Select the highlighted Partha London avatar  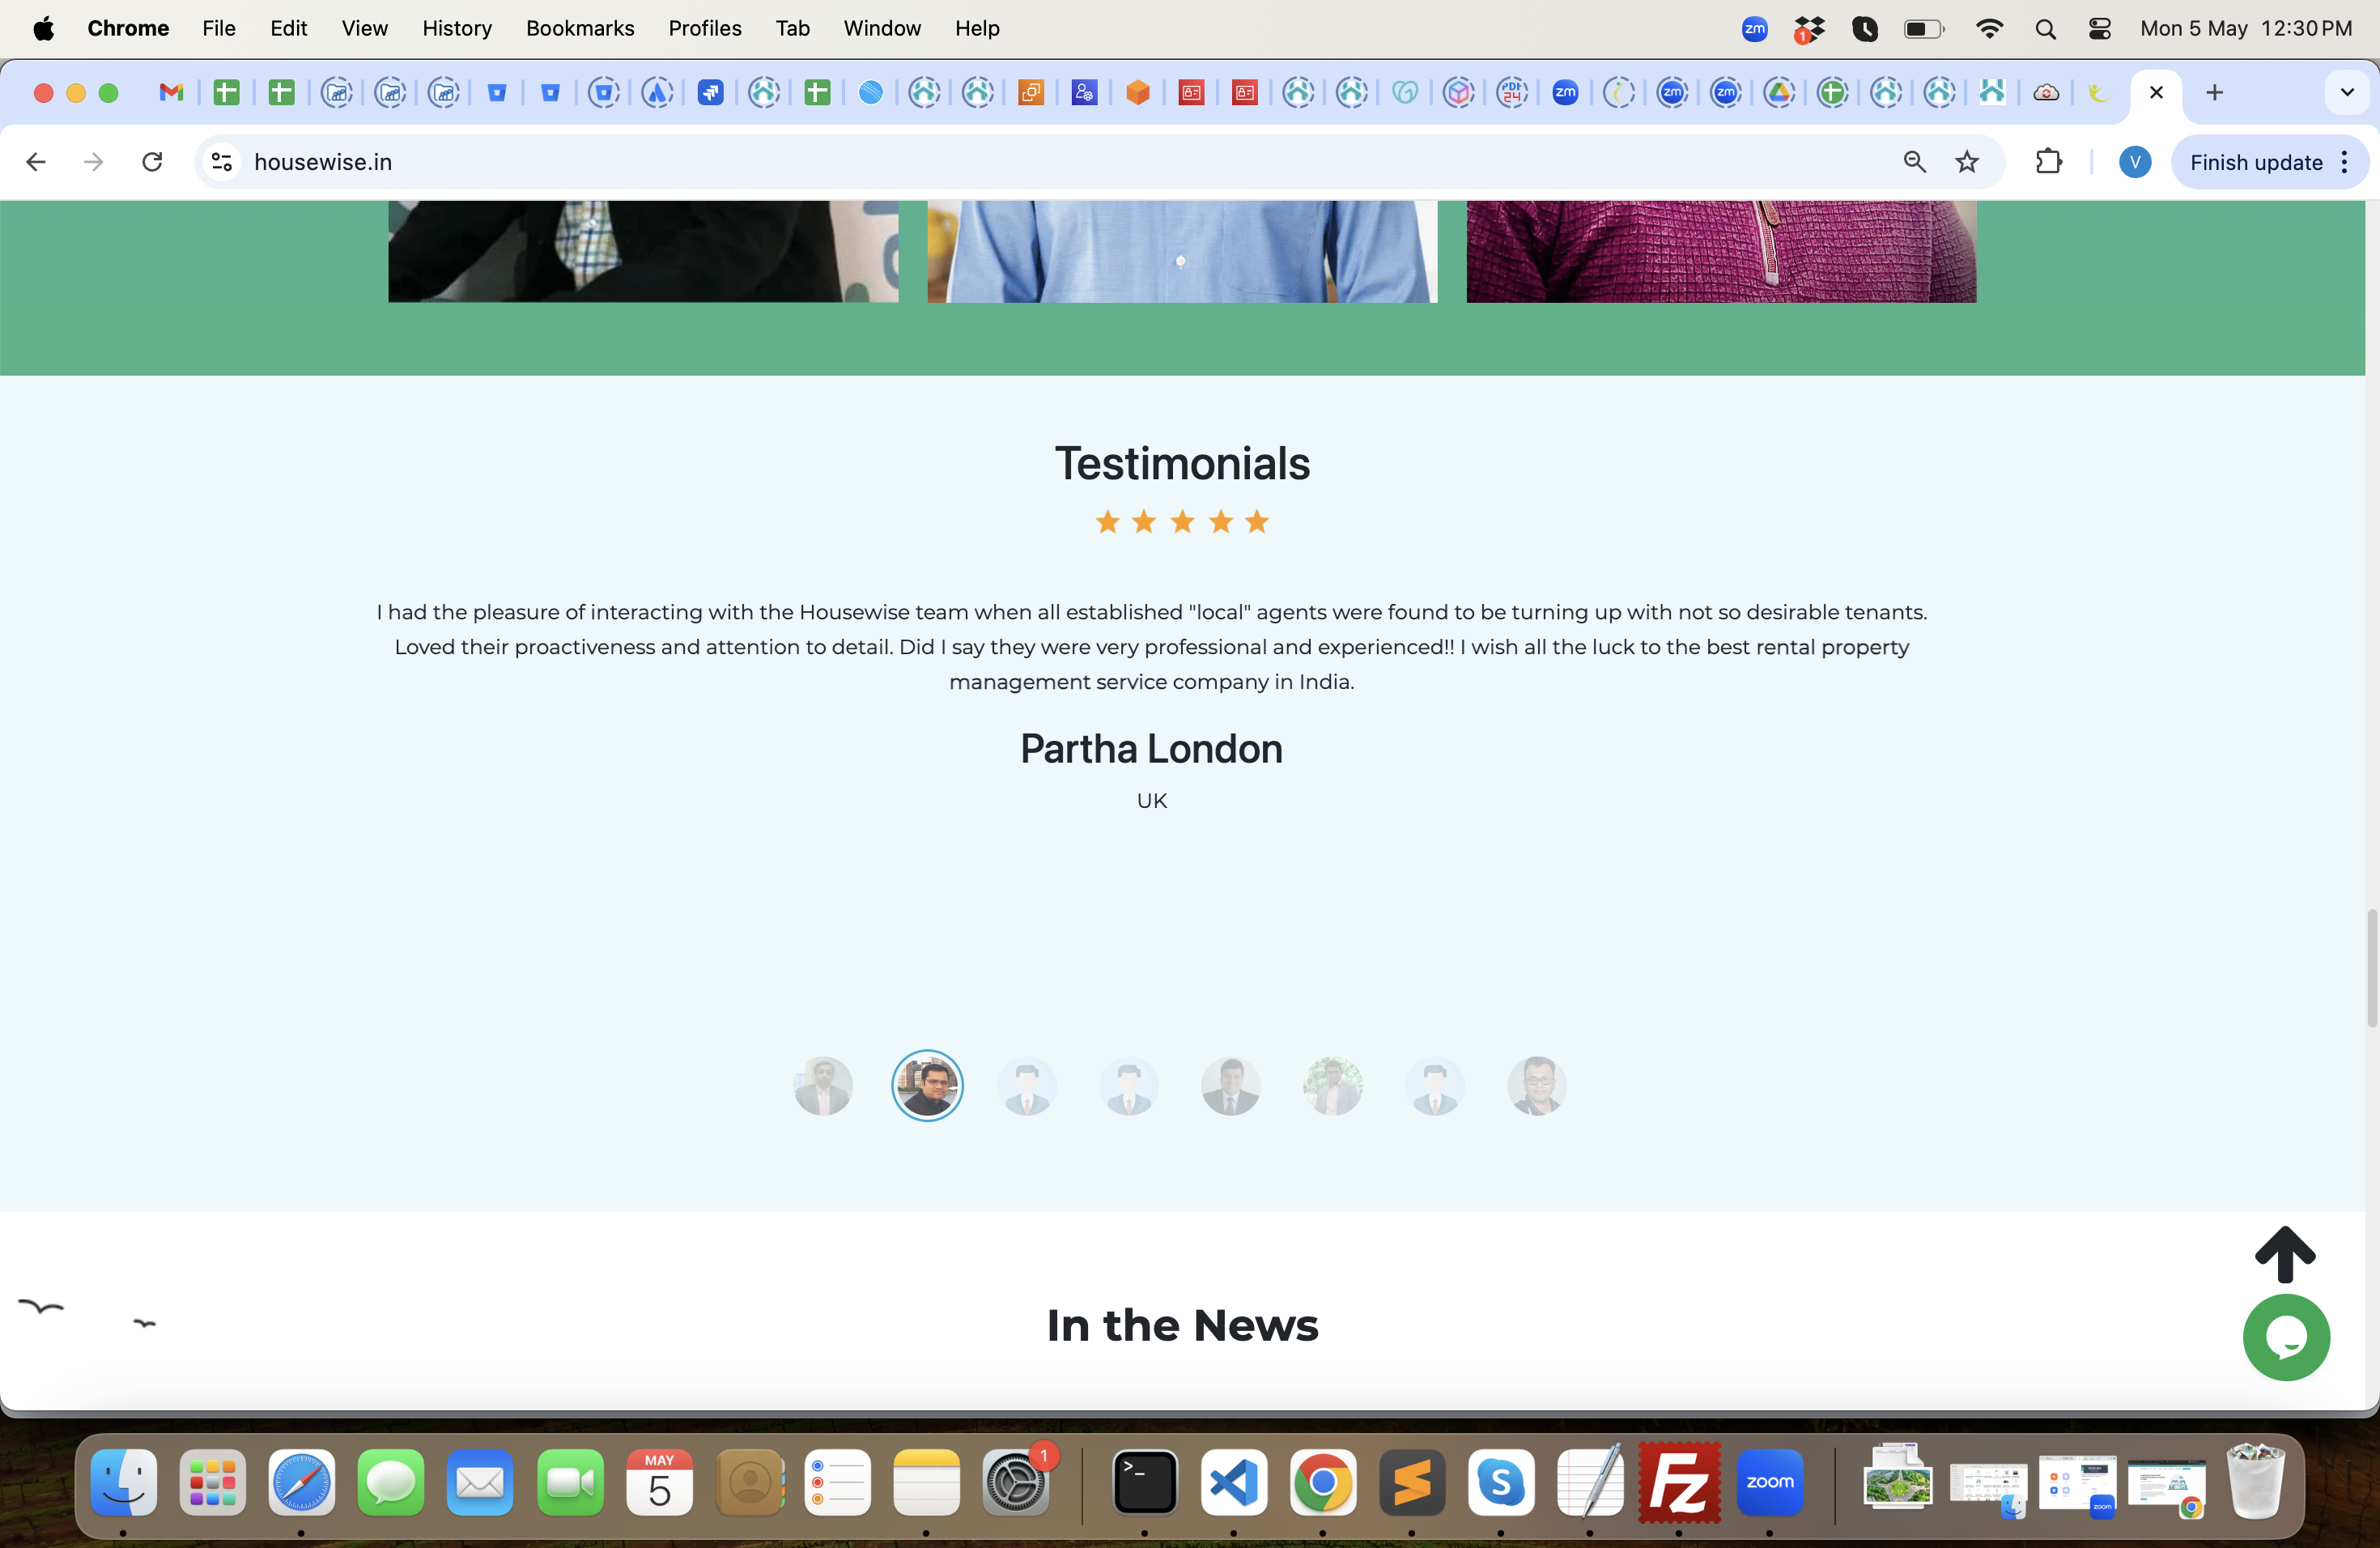click(x=927, y=1085)
